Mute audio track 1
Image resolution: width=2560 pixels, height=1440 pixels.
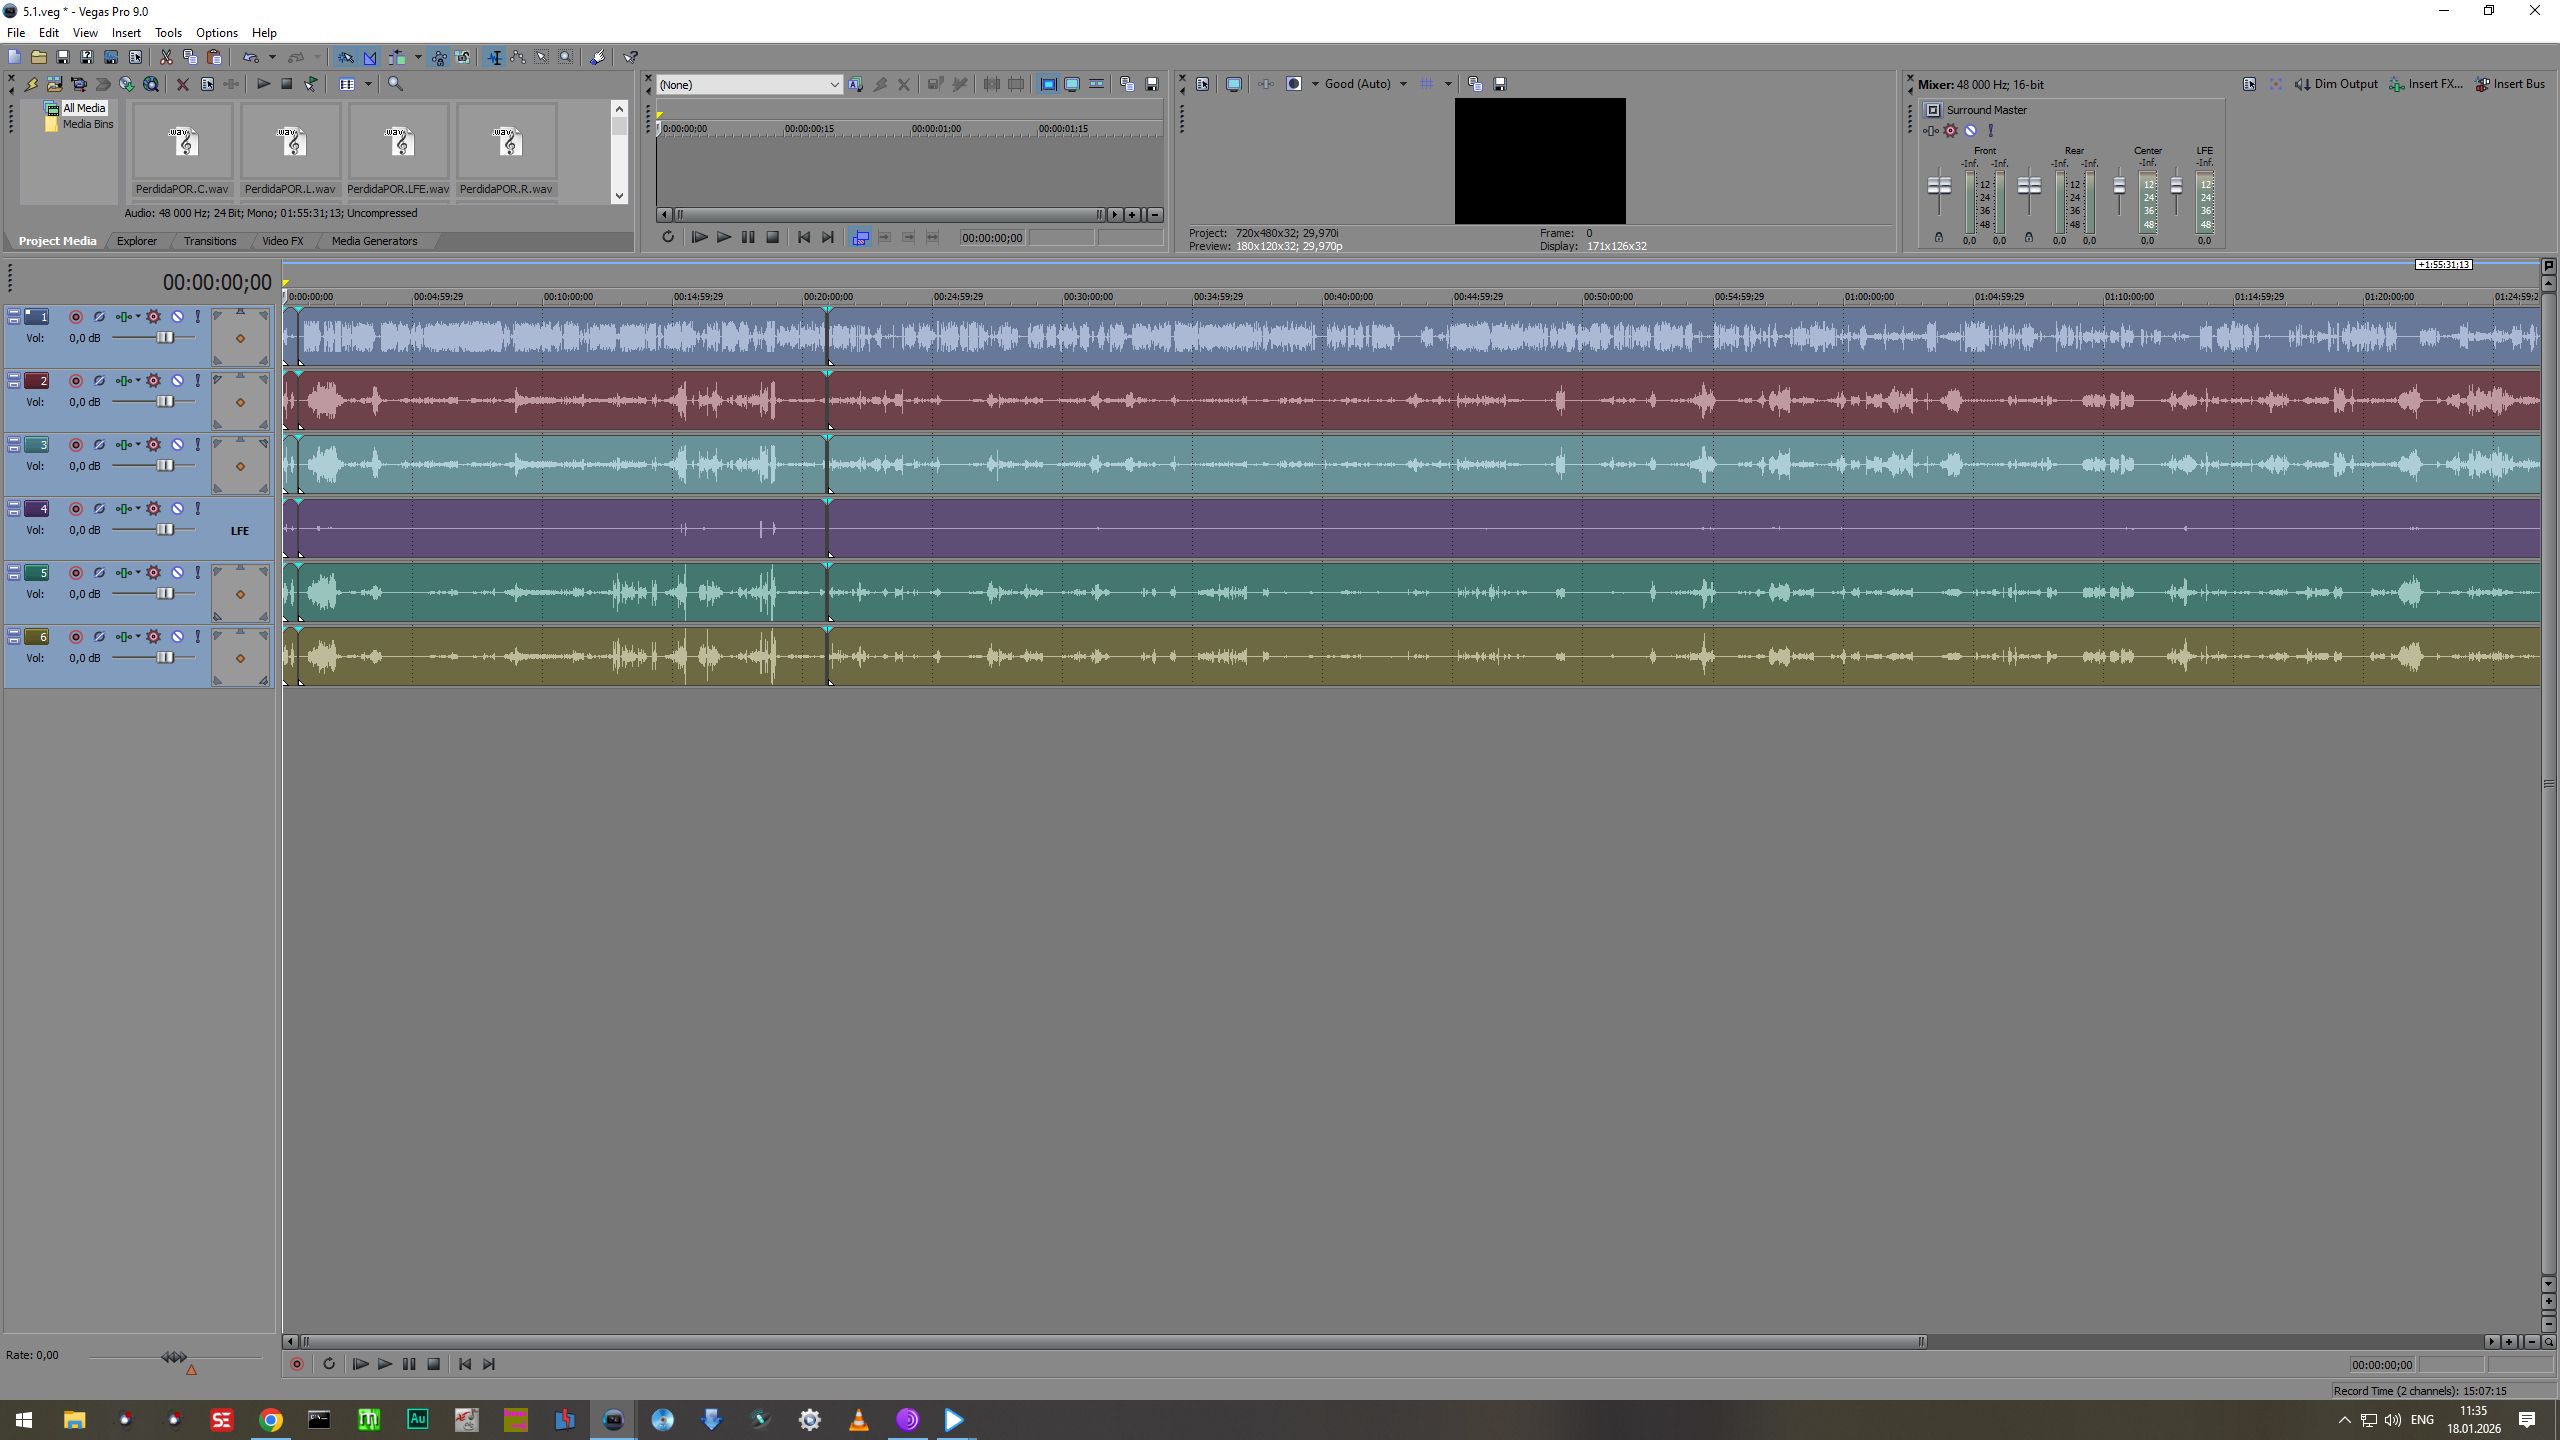pyautogui.click(x=177, y=317)
